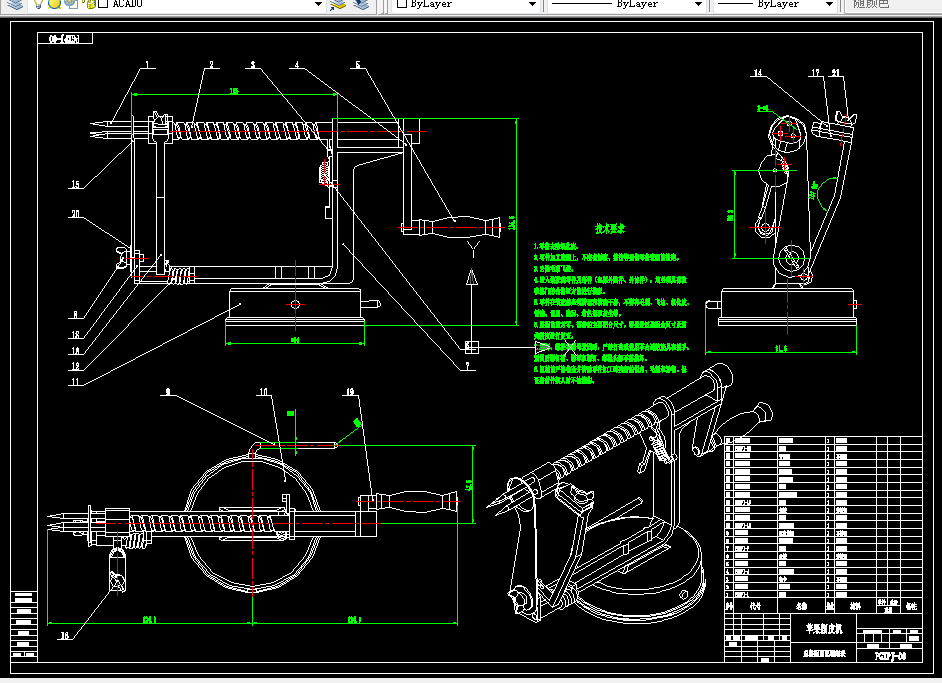Click the 代号 column header in parts list
The image size is (942, 683).
coord(755,606)
